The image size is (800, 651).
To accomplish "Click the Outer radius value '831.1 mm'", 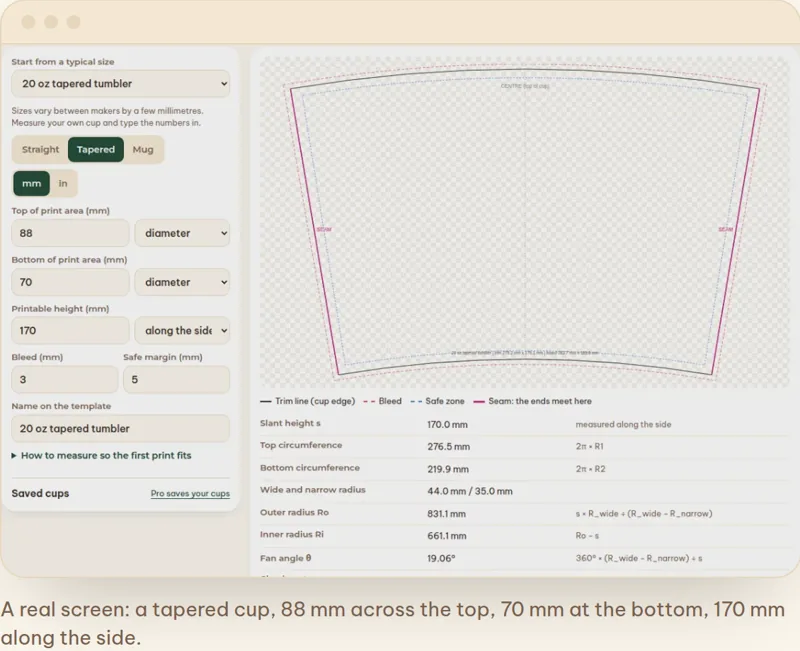I will (x=446, y=514).
